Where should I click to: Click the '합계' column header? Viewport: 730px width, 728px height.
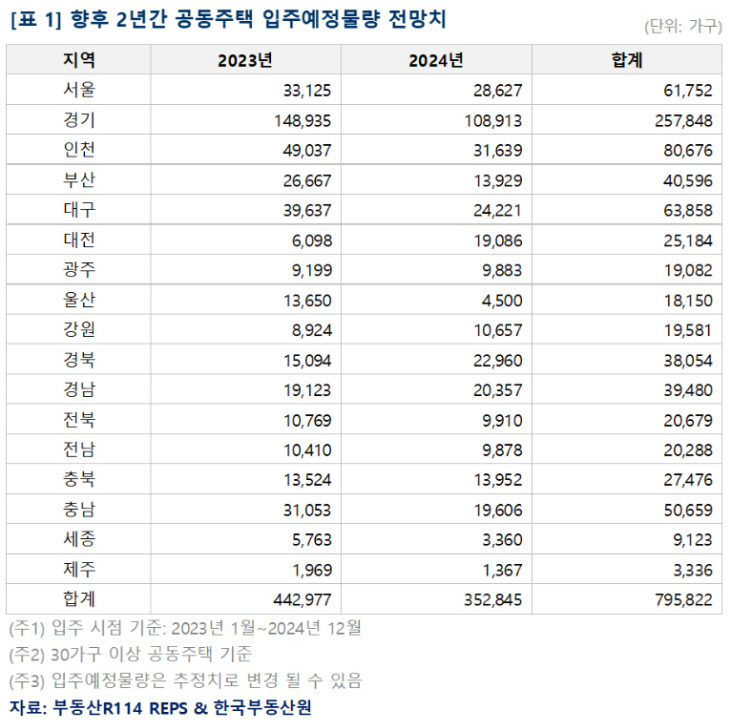click(x=627, y=60)
